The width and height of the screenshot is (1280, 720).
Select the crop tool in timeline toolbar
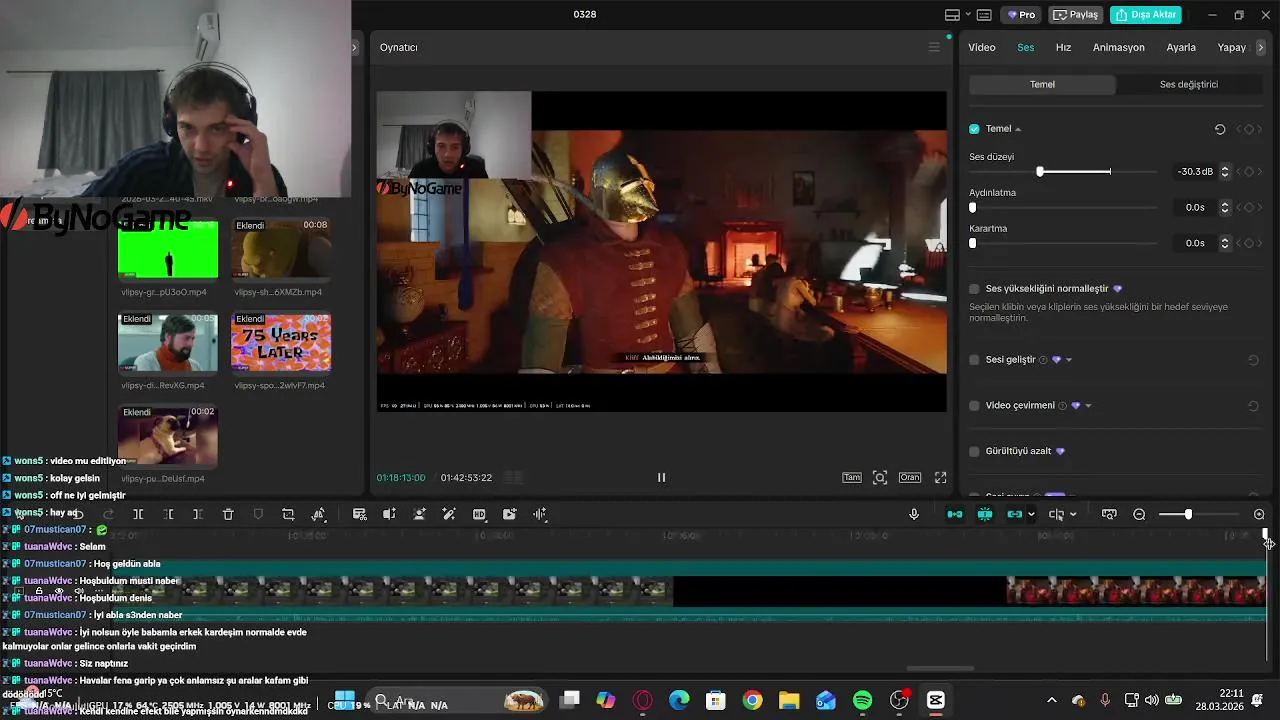pyautogui.click(x=288, y=514)
